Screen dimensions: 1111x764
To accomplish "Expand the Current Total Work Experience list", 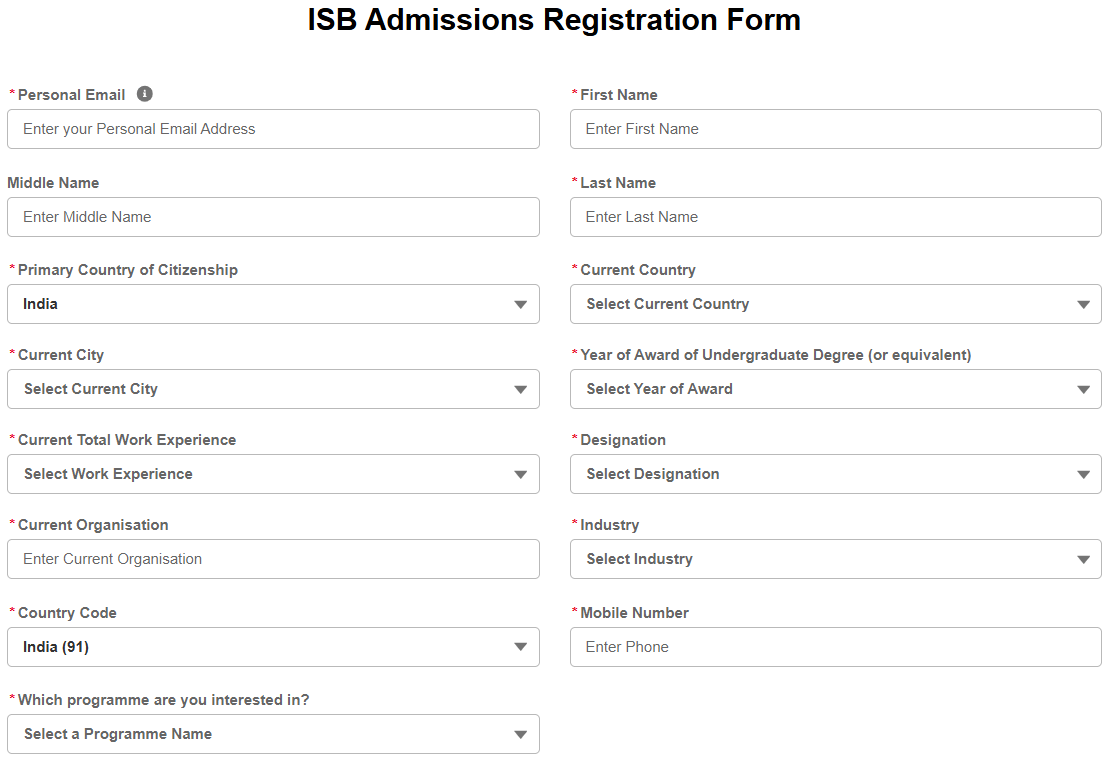I will (273, 474).
